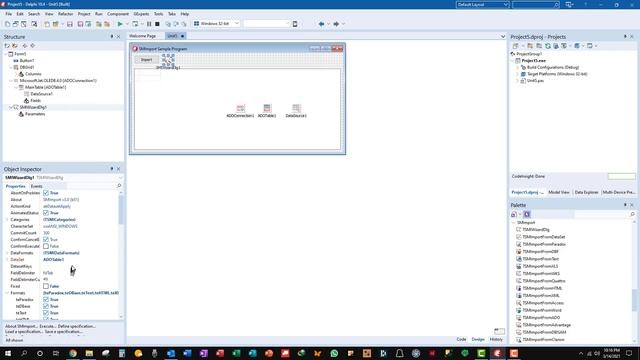Expand the Columns node in Structure
This screenshot has width=640, height=360.
pos(16,74)
